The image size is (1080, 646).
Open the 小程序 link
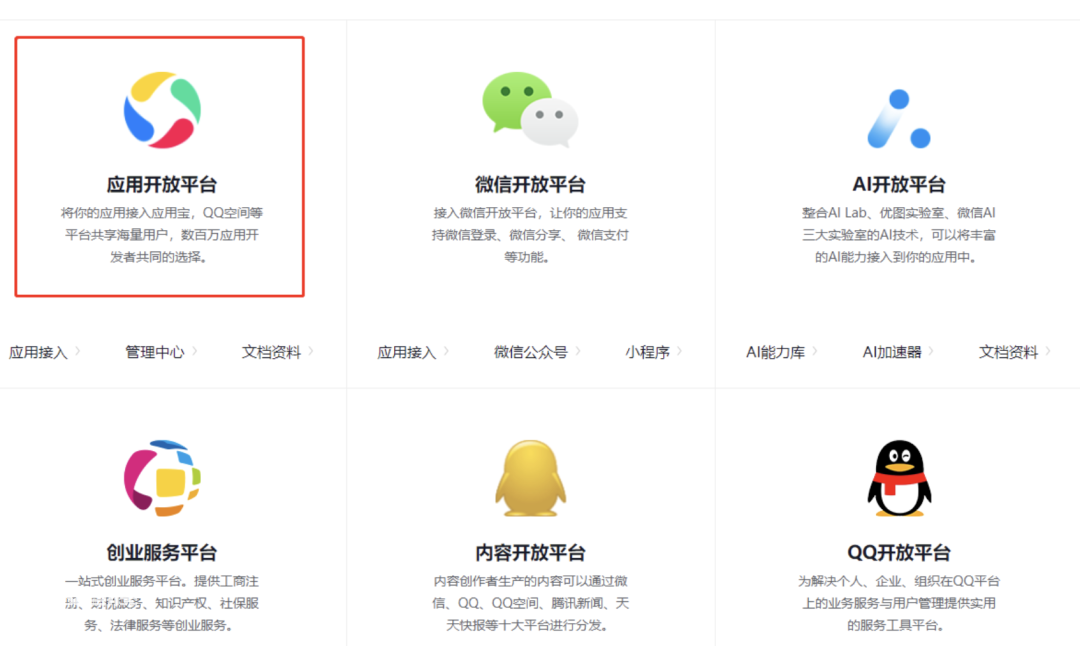(x=647, y=353)
